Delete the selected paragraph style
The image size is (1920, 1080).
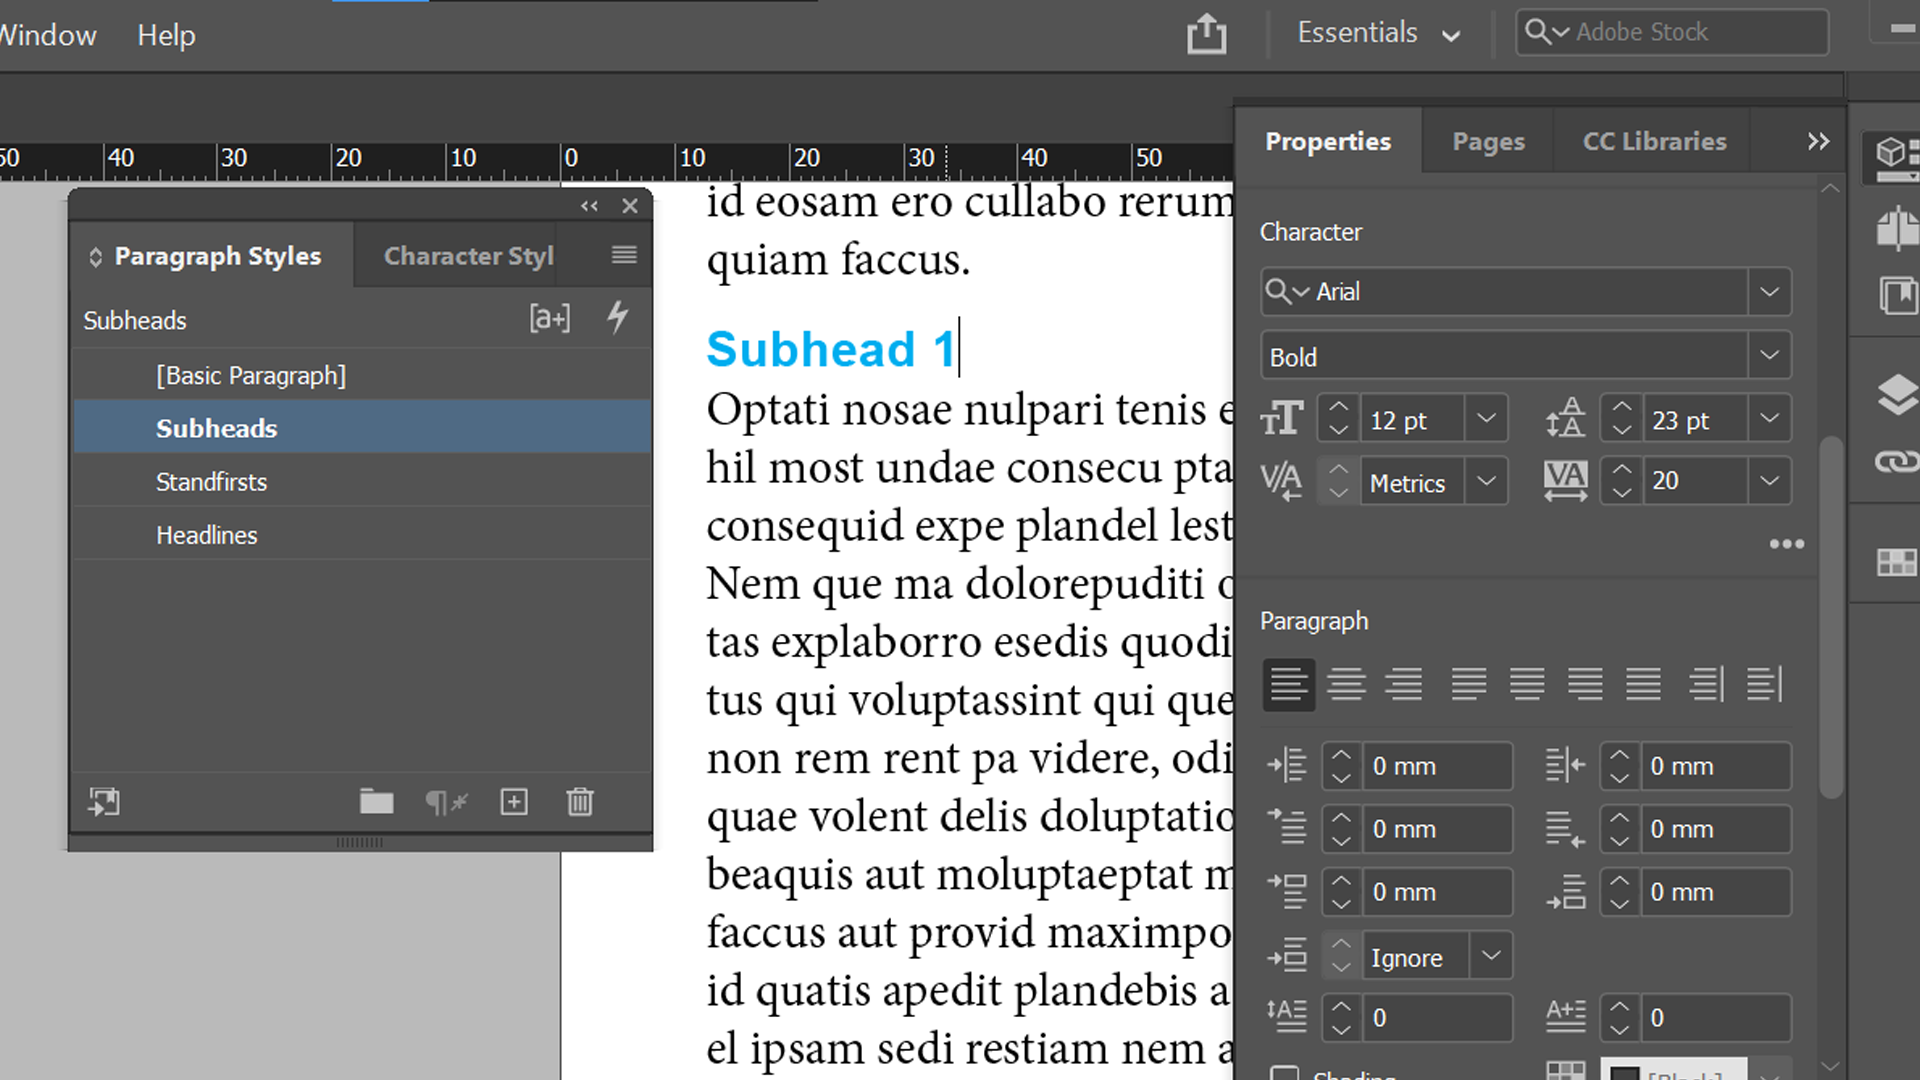click(x=580, y=802)
